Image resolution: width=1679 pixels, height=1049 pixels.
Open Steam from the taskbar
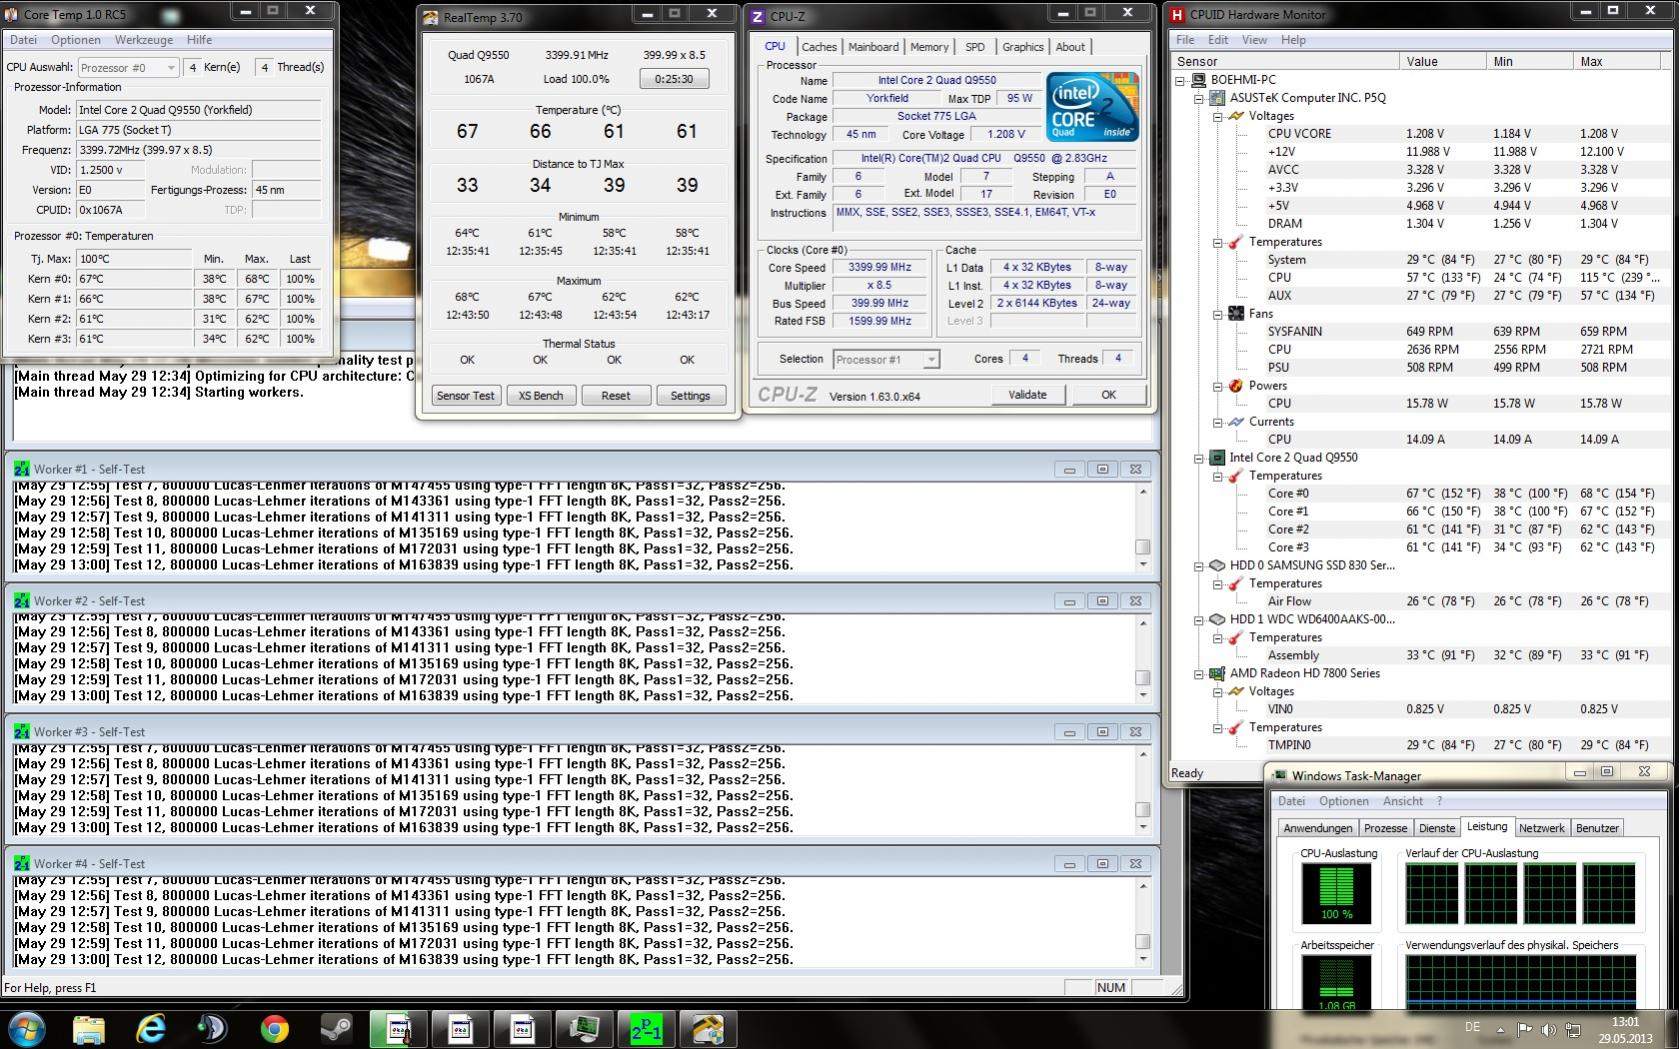pyautogui.click(x=336, y=1028)
